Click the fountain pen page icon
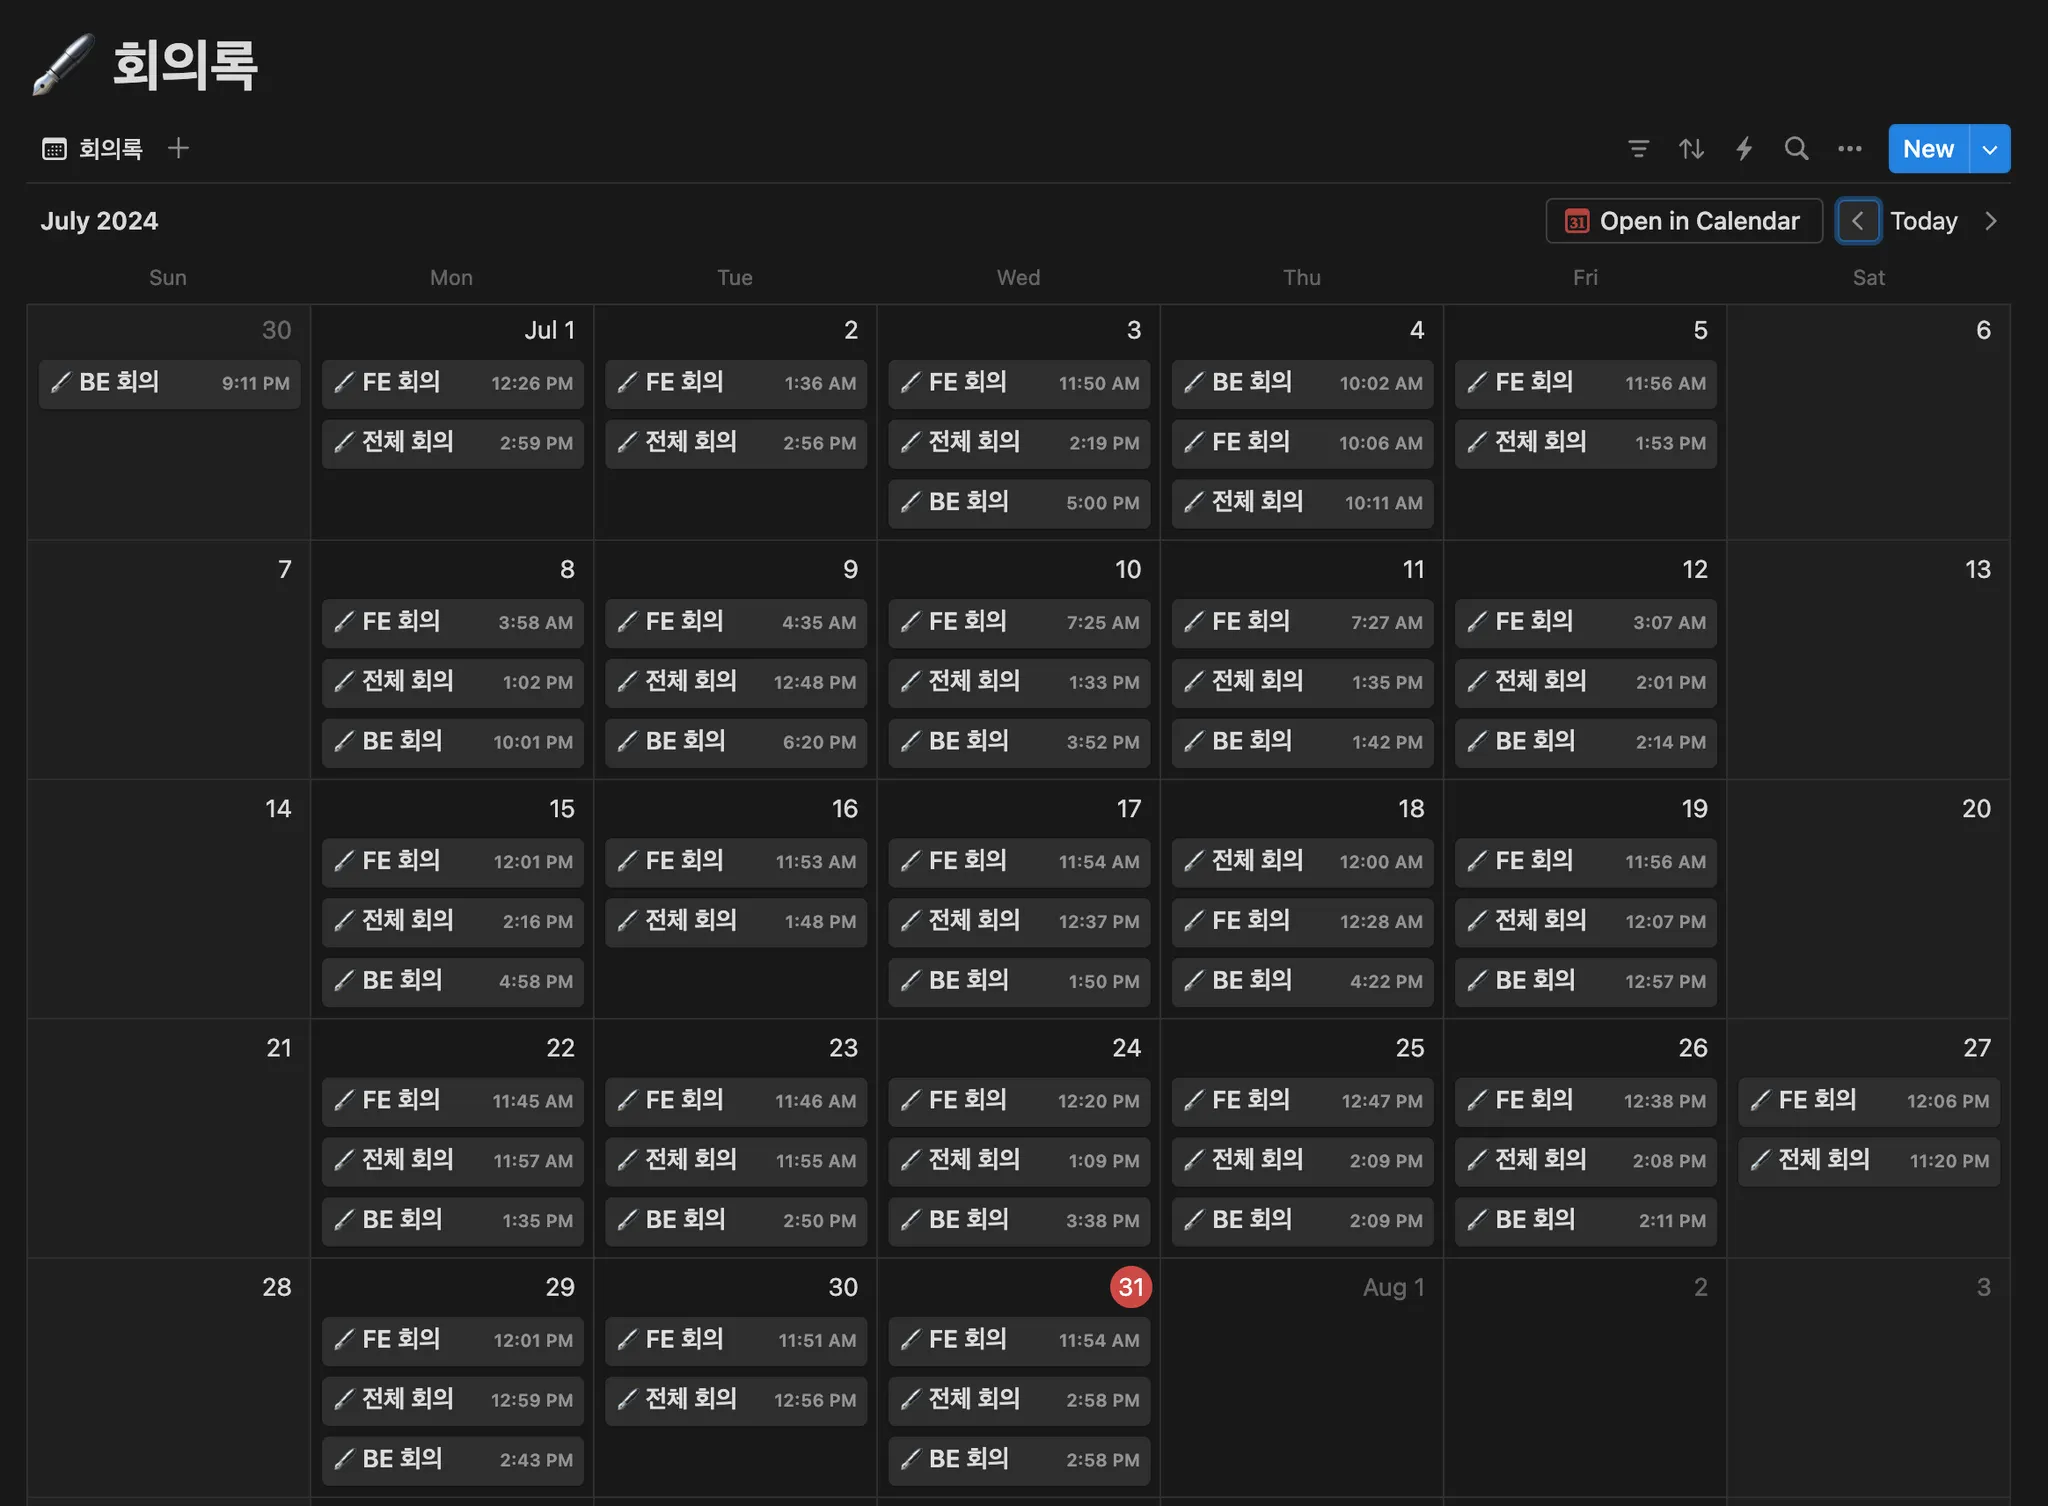 point(62,65)
